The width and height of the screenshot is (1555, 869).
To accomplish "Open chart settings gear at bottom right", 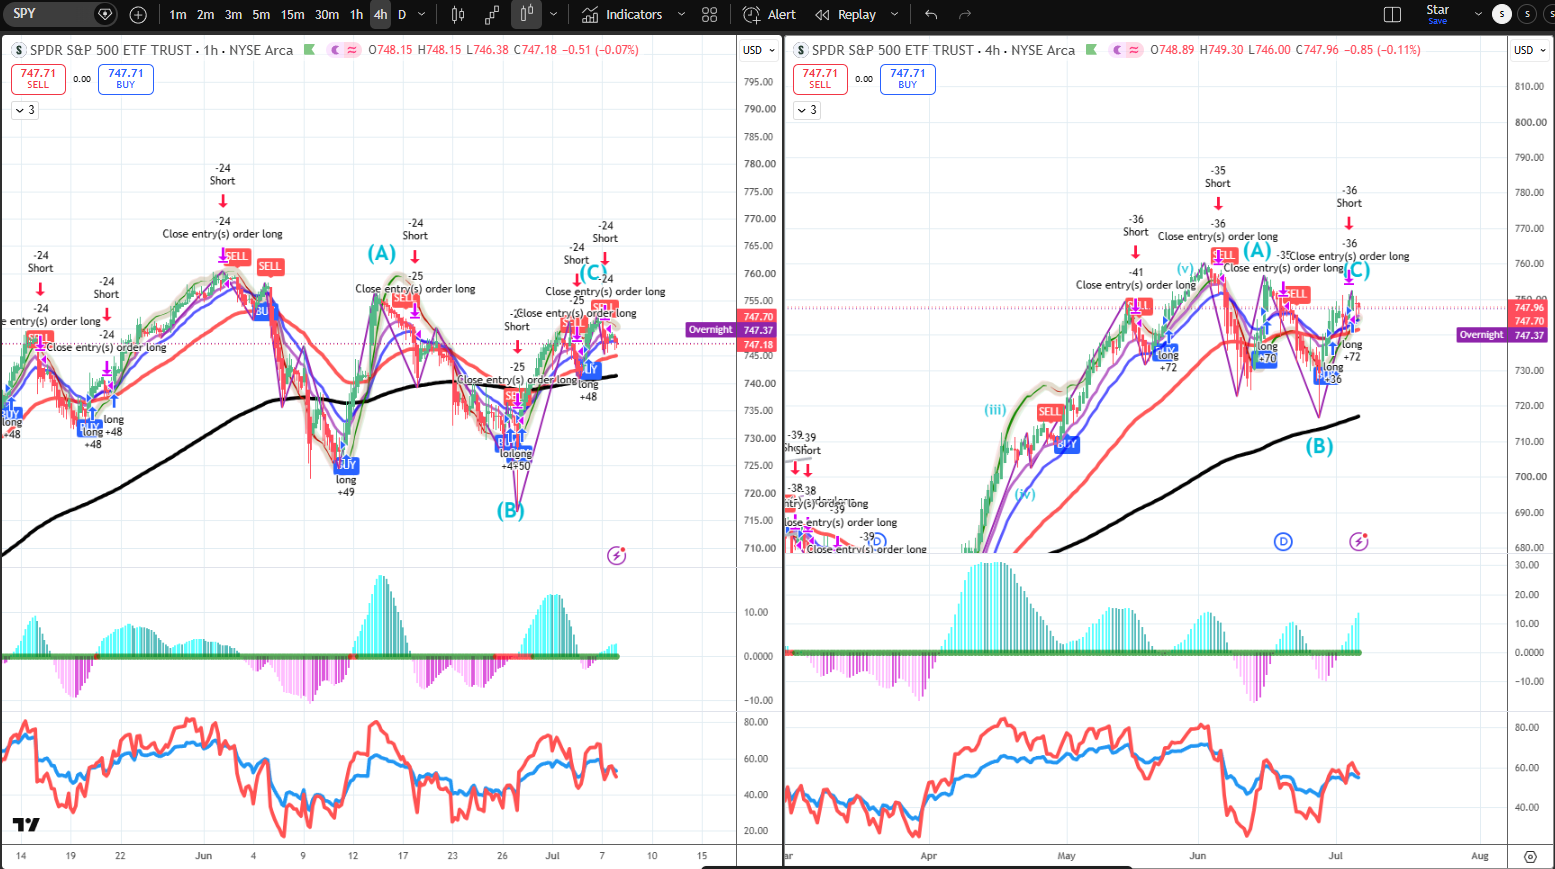I will [x=1530, y=856].
